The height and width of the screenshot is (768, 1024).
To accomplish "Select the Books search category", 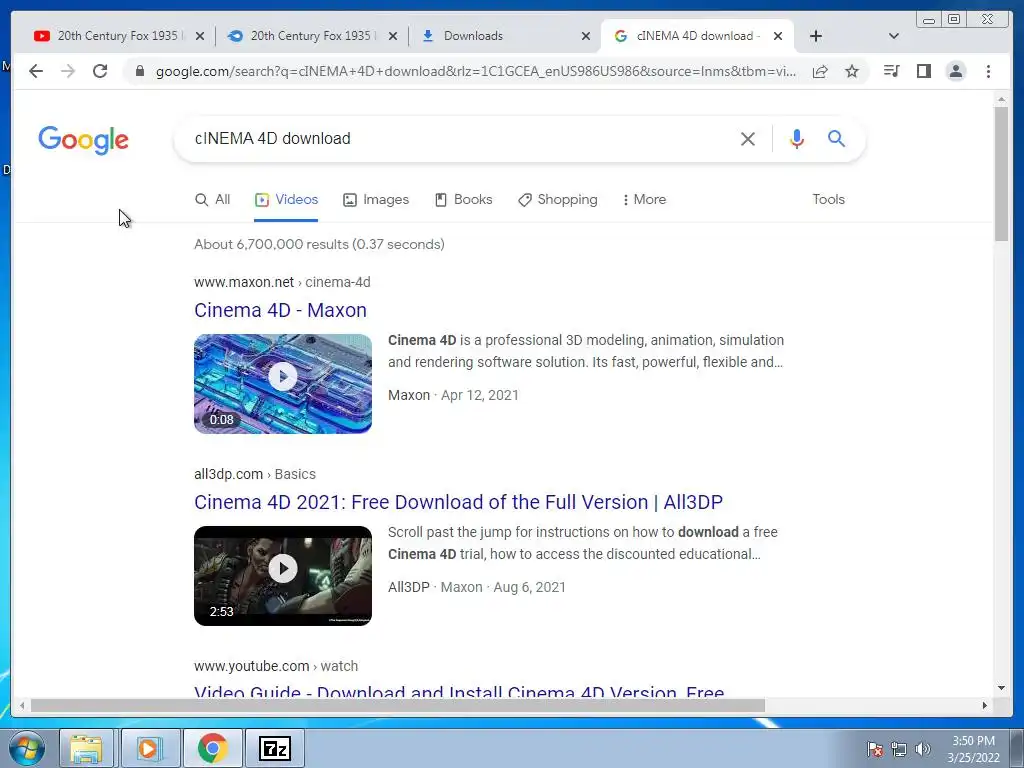I will (x=464, y=200).
